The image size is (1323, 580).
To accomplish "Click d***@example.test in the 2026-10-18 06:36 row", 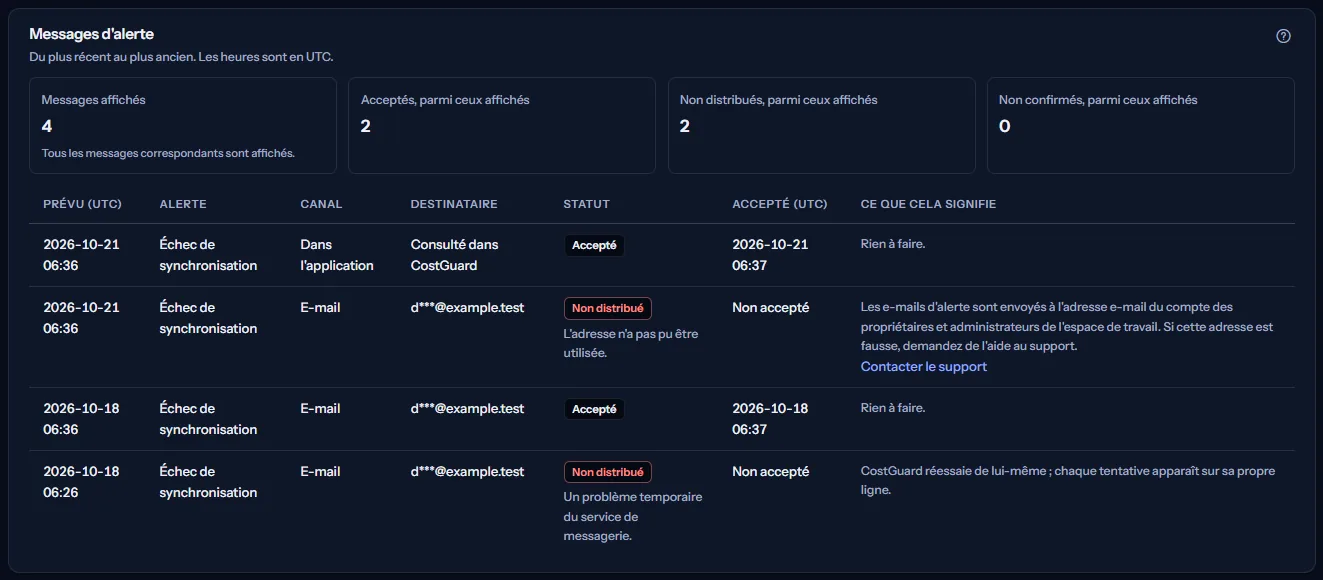I will coord(467,408).
